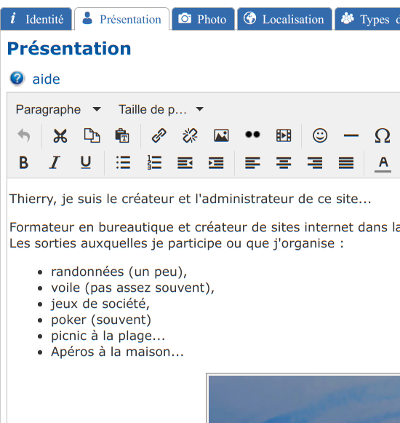Click the 'Apéros à la maison...' bullet
The width and height of the screenshot is (400, 423).
117,352
